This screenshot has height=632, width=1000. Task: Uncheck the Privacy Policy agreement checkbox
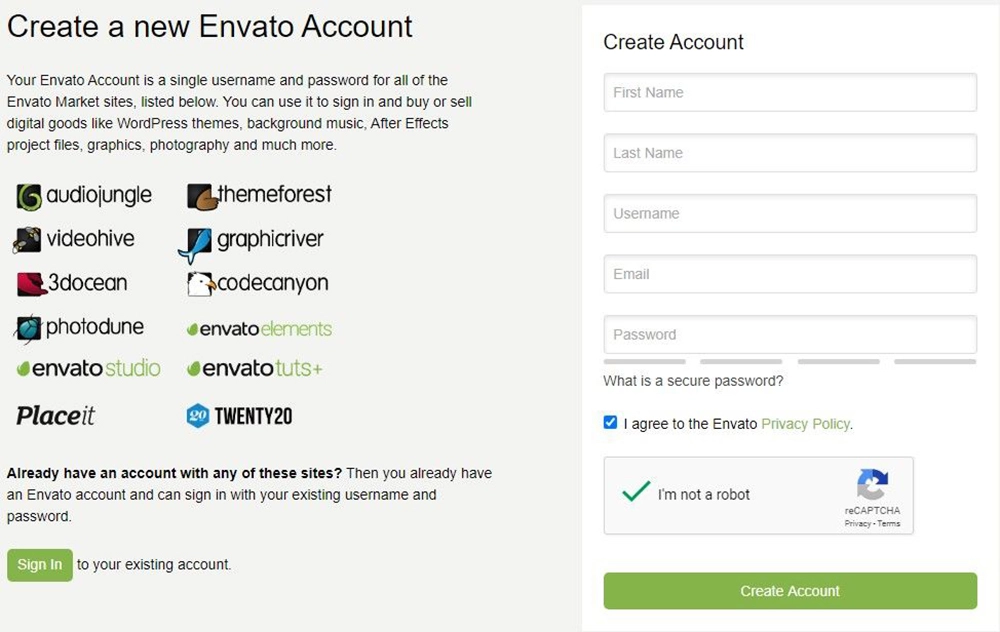(x=610, y=423)
